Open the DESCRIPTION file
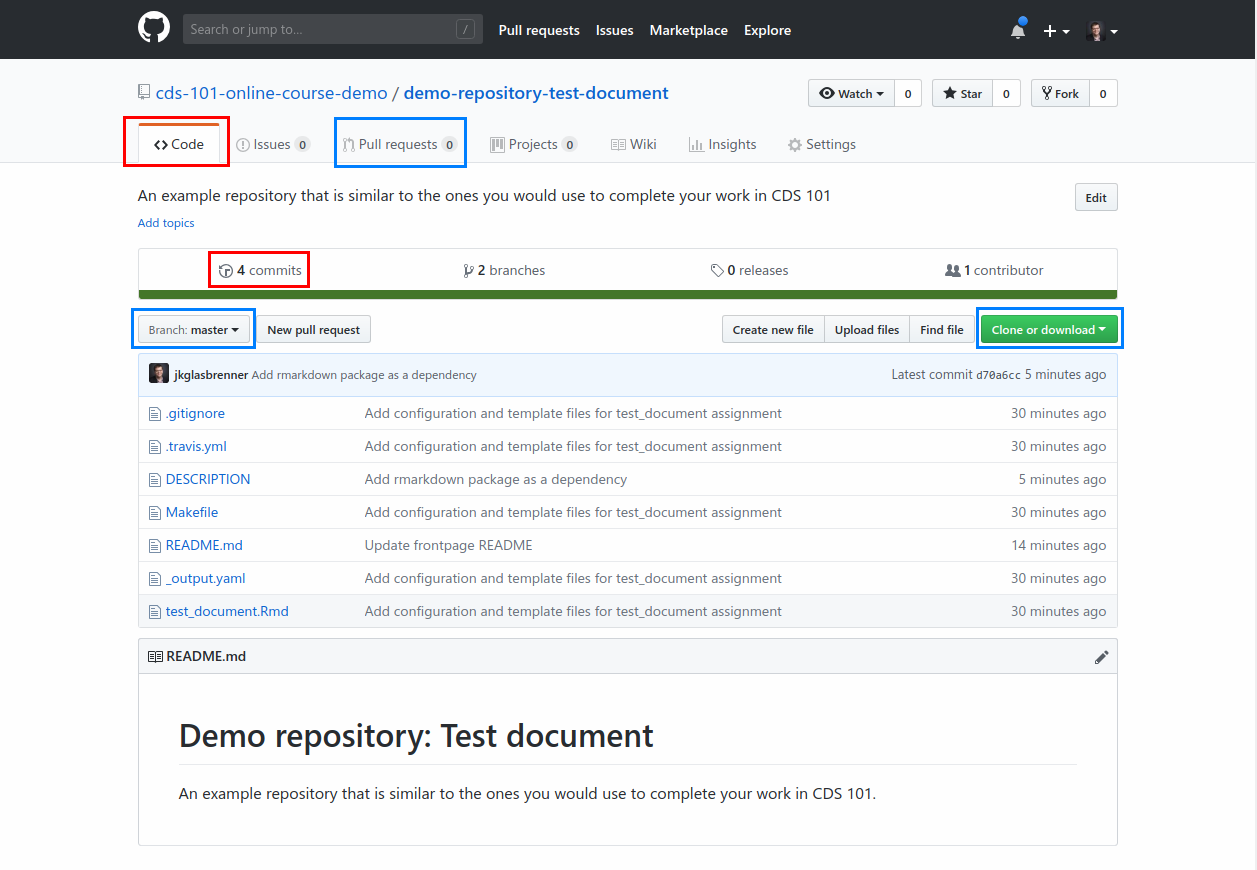This screenshot has width=1257, height=870. [208, 479]
